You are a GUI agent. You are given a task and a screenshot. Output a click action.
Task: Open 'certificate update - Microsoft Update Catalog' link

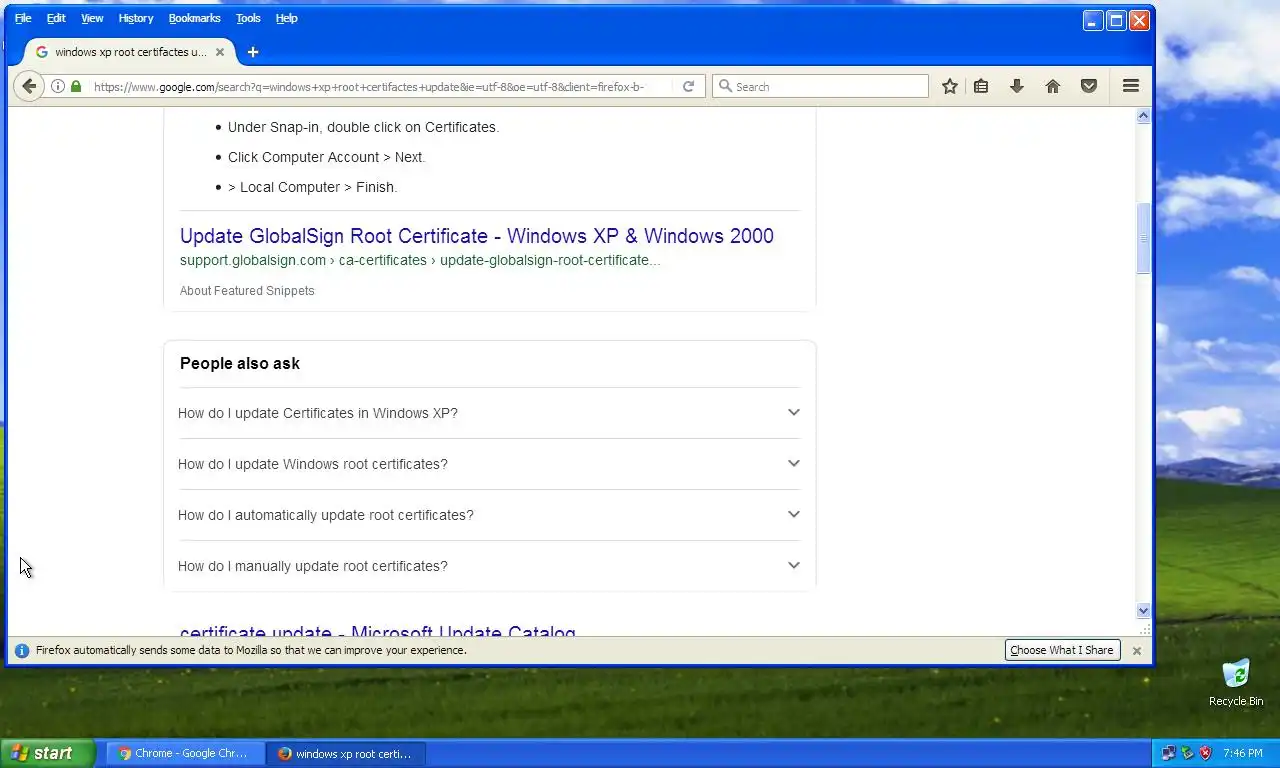pos(378,630)
